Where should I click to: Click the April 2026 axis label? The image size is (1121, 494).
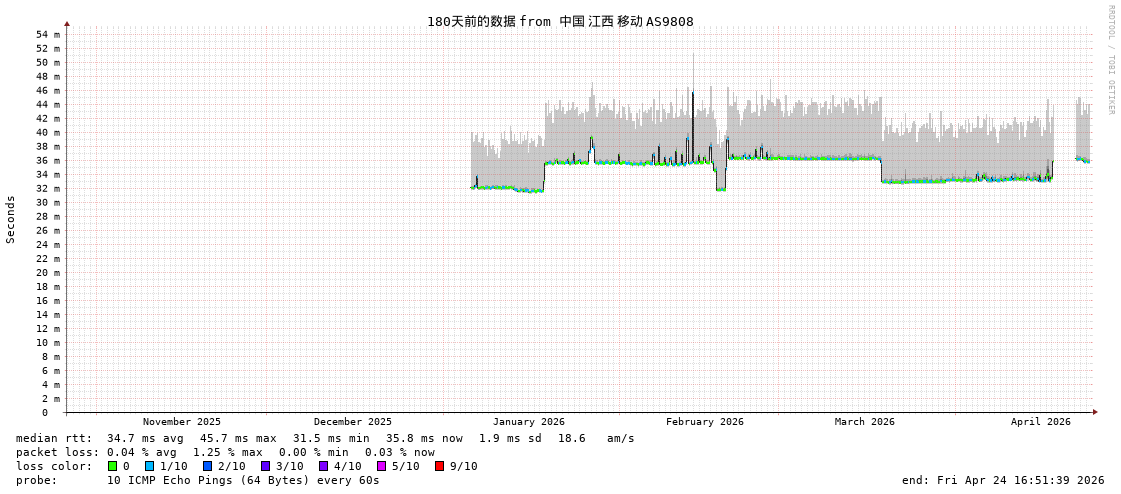(x=1040, y=422)
